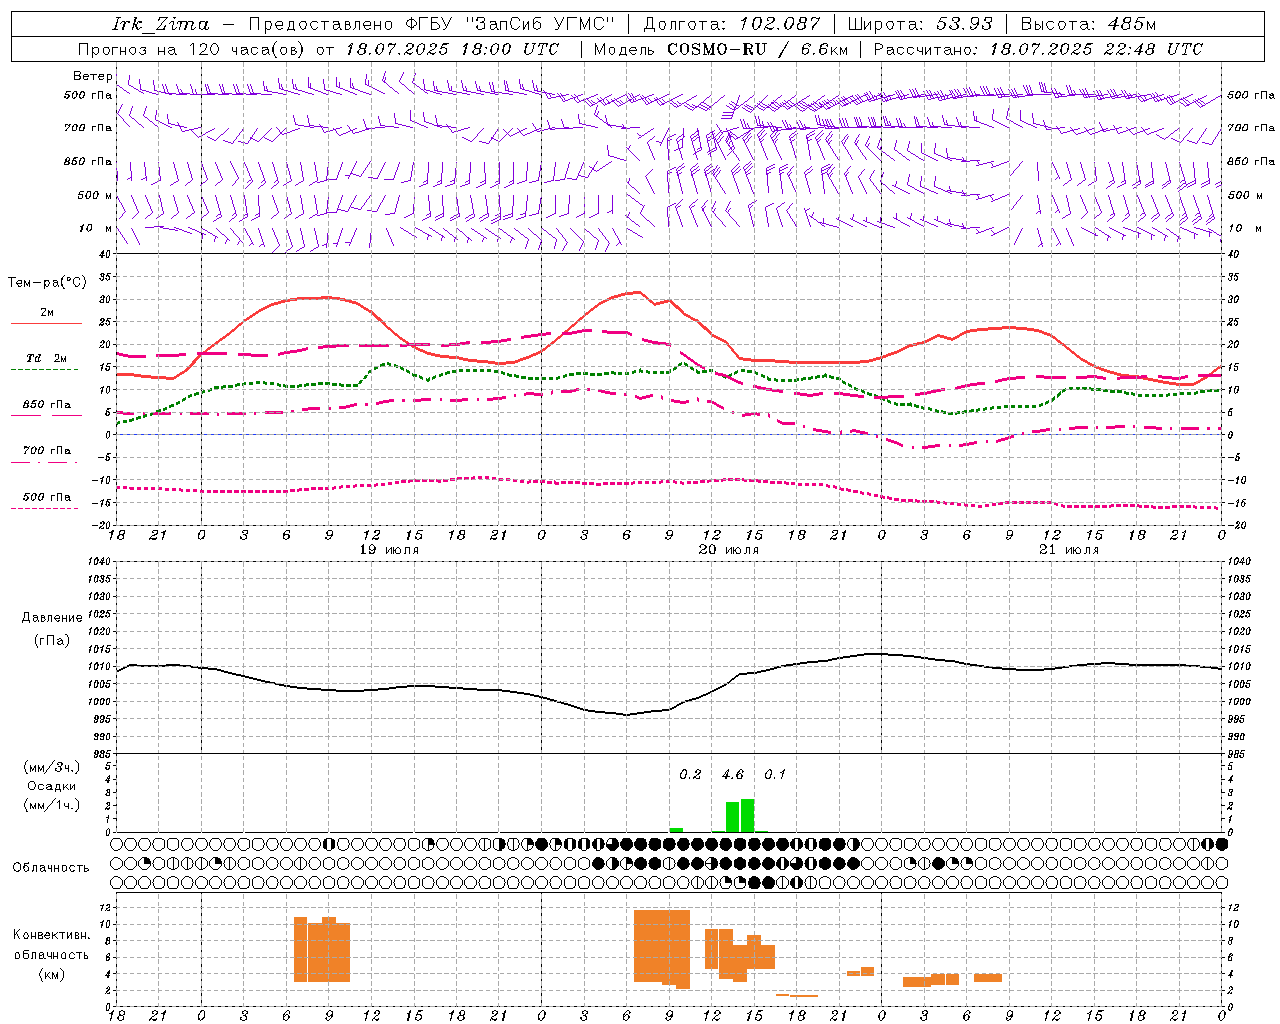The height and width of the screenshot is (1024, 1280).
Task: Click the Давление pressure panel label
Action: pyautogui.click(x=52, y=618)
